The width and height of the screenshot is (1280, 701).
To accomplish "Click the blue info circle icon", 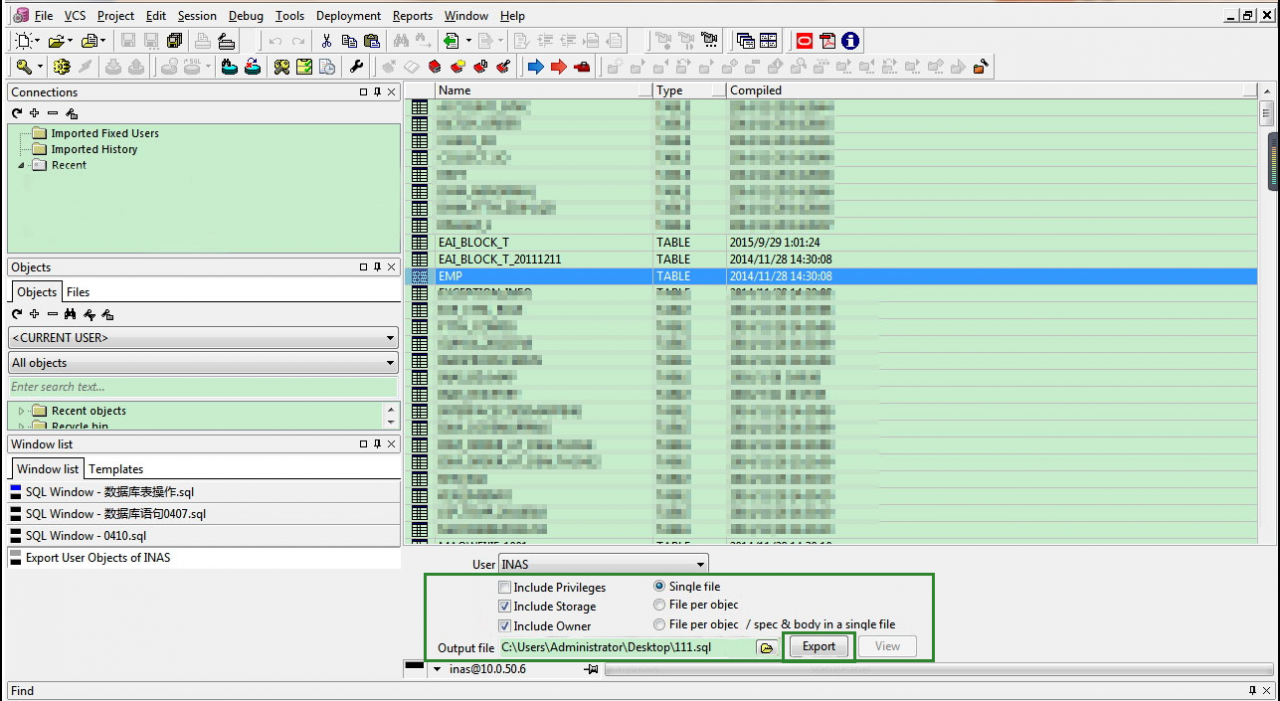I will pos(851,41).
